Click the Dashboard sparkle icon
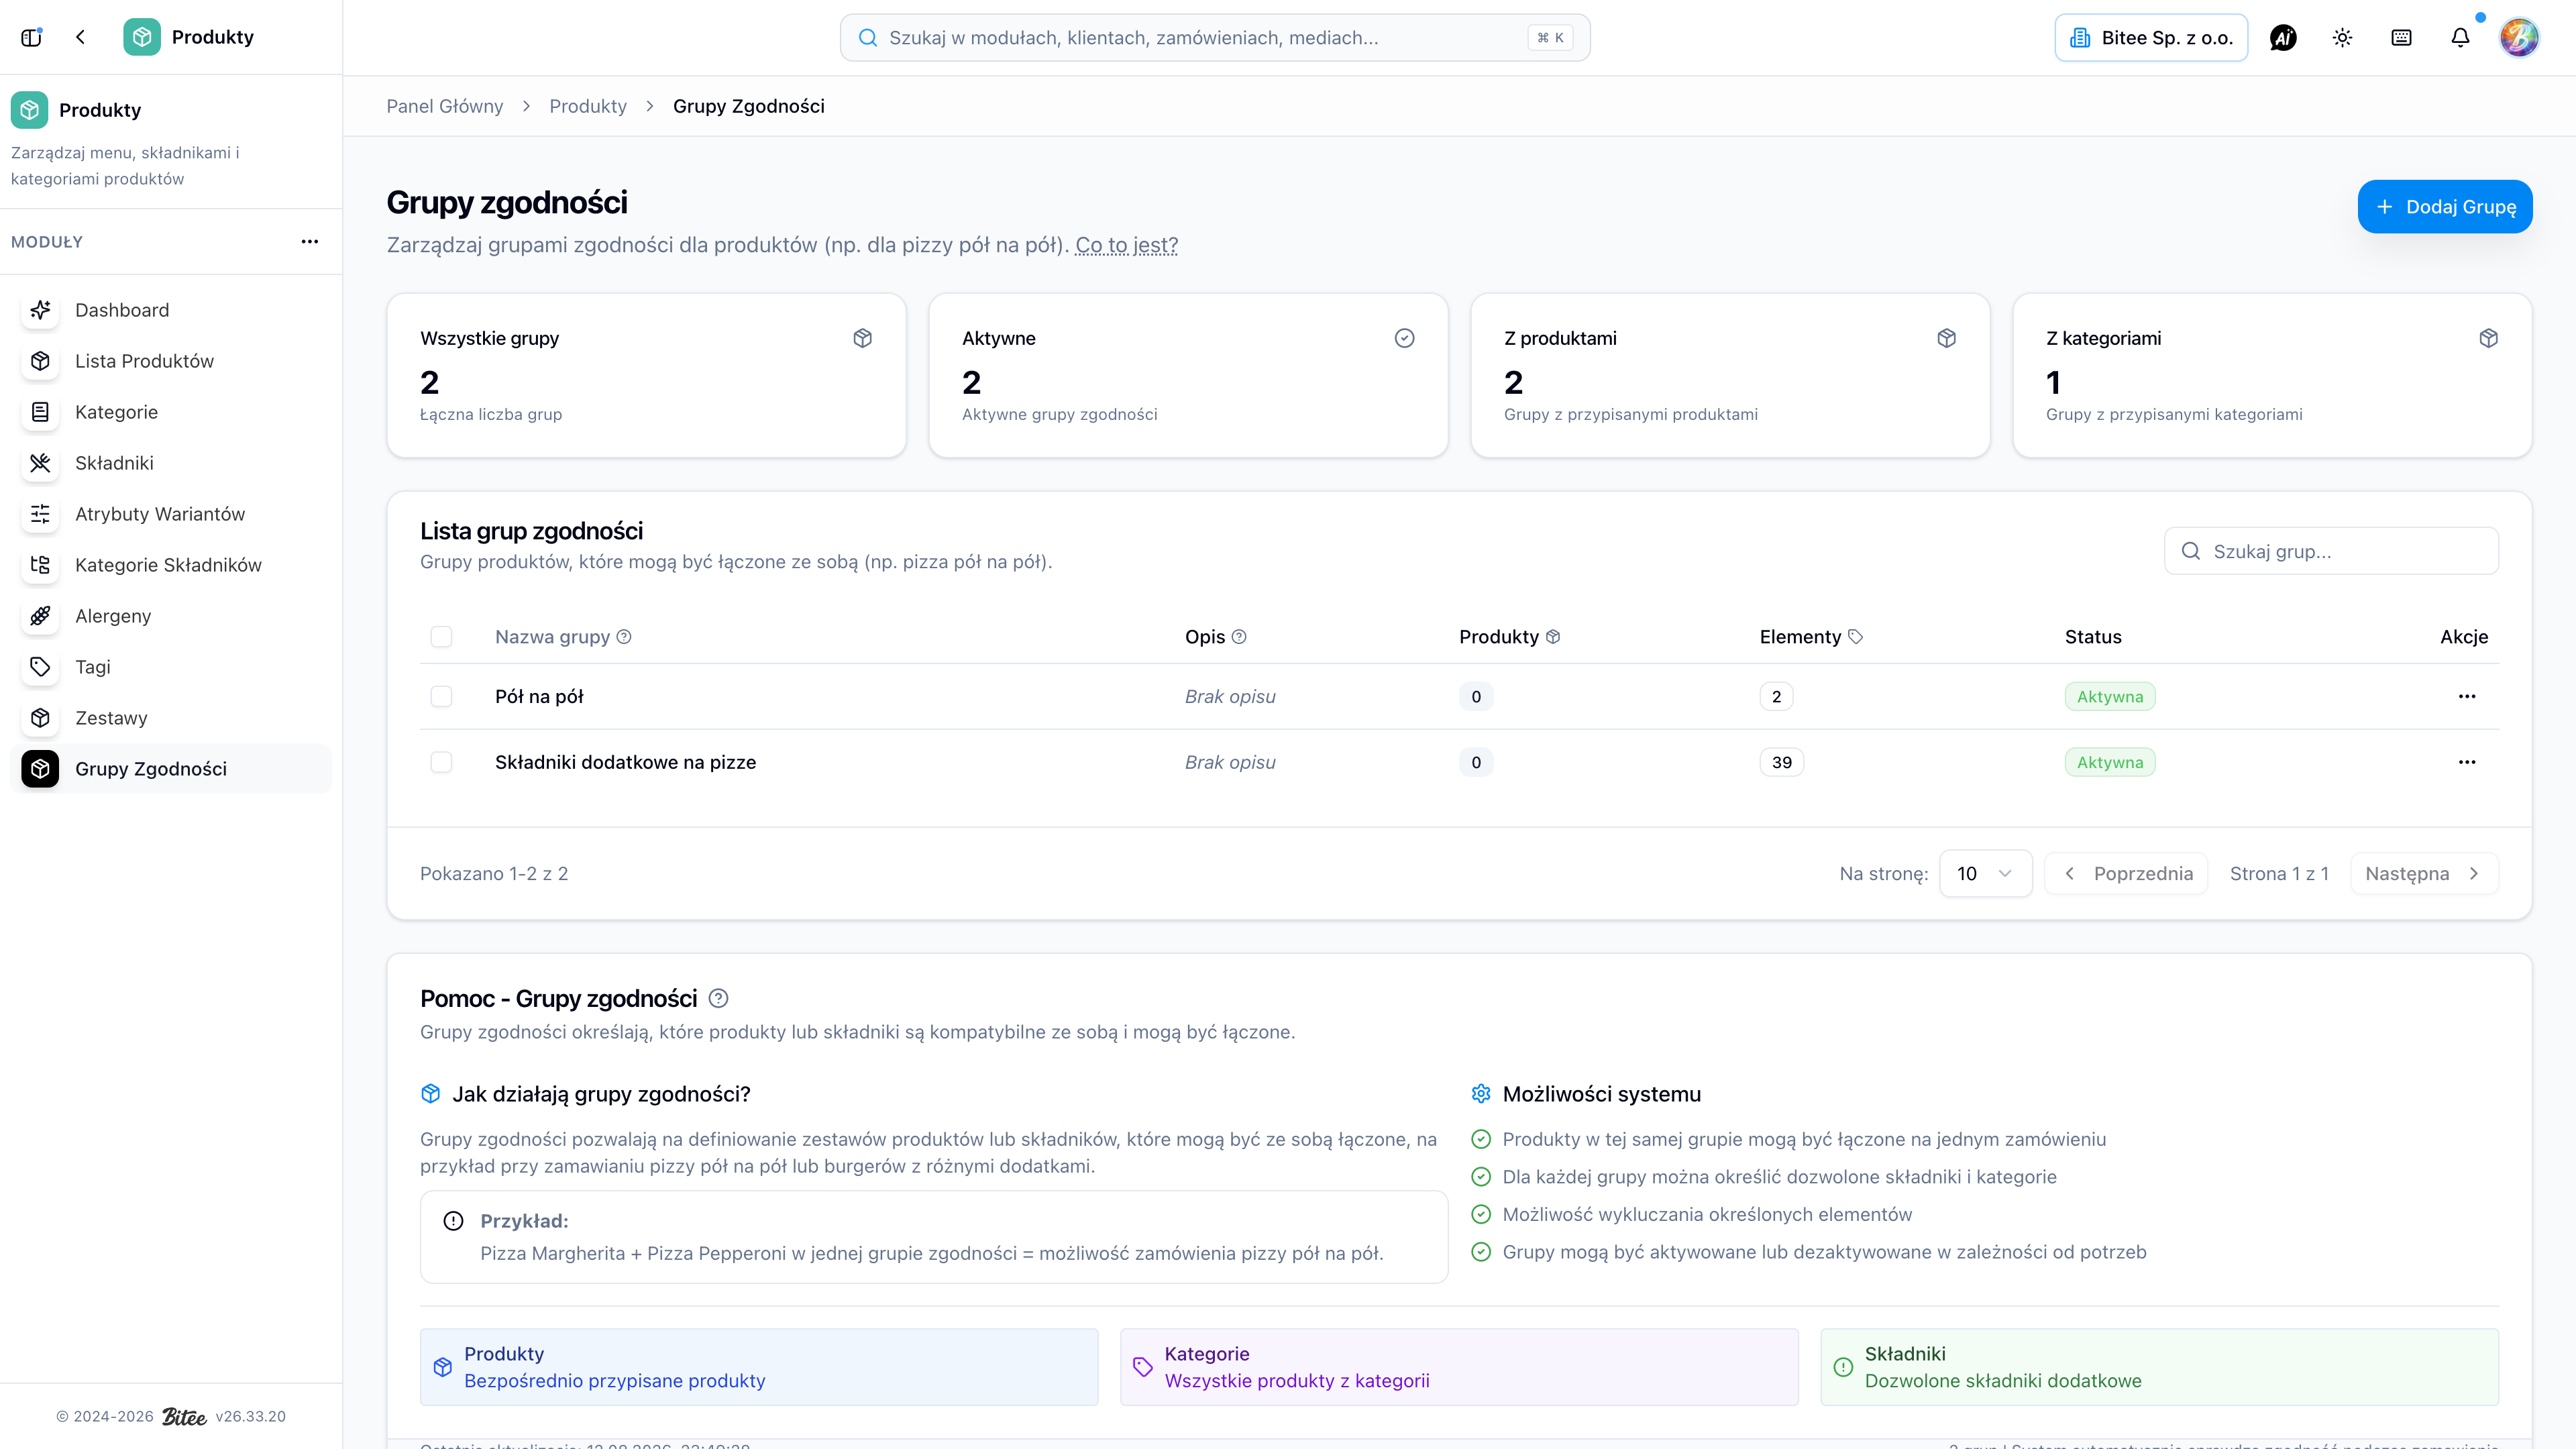The image size is (2576, 1449). [x=40, y=310]
